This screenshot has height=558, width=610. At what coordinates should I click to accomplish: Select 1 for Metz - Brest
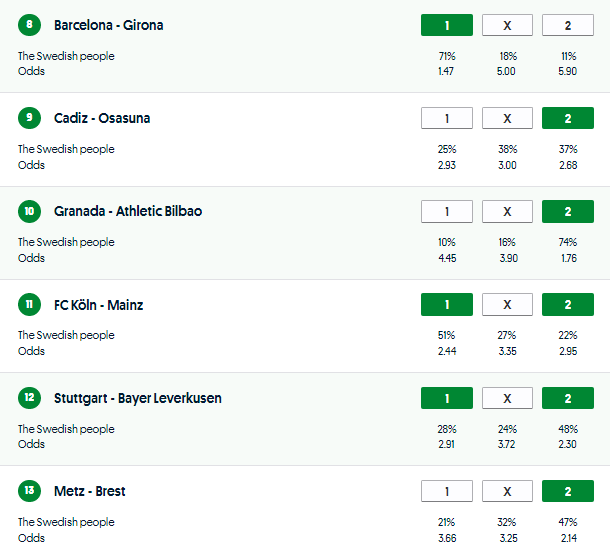[x=447, y=491]
